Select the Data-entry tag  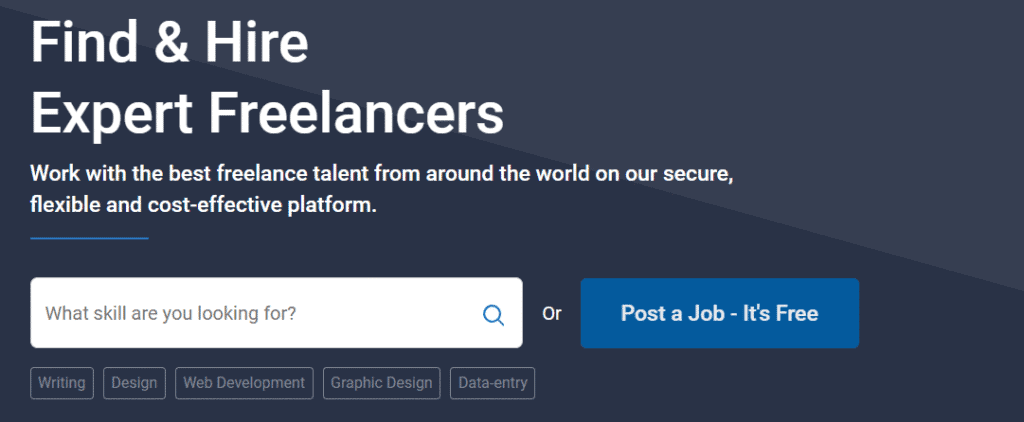coord(492,383)
